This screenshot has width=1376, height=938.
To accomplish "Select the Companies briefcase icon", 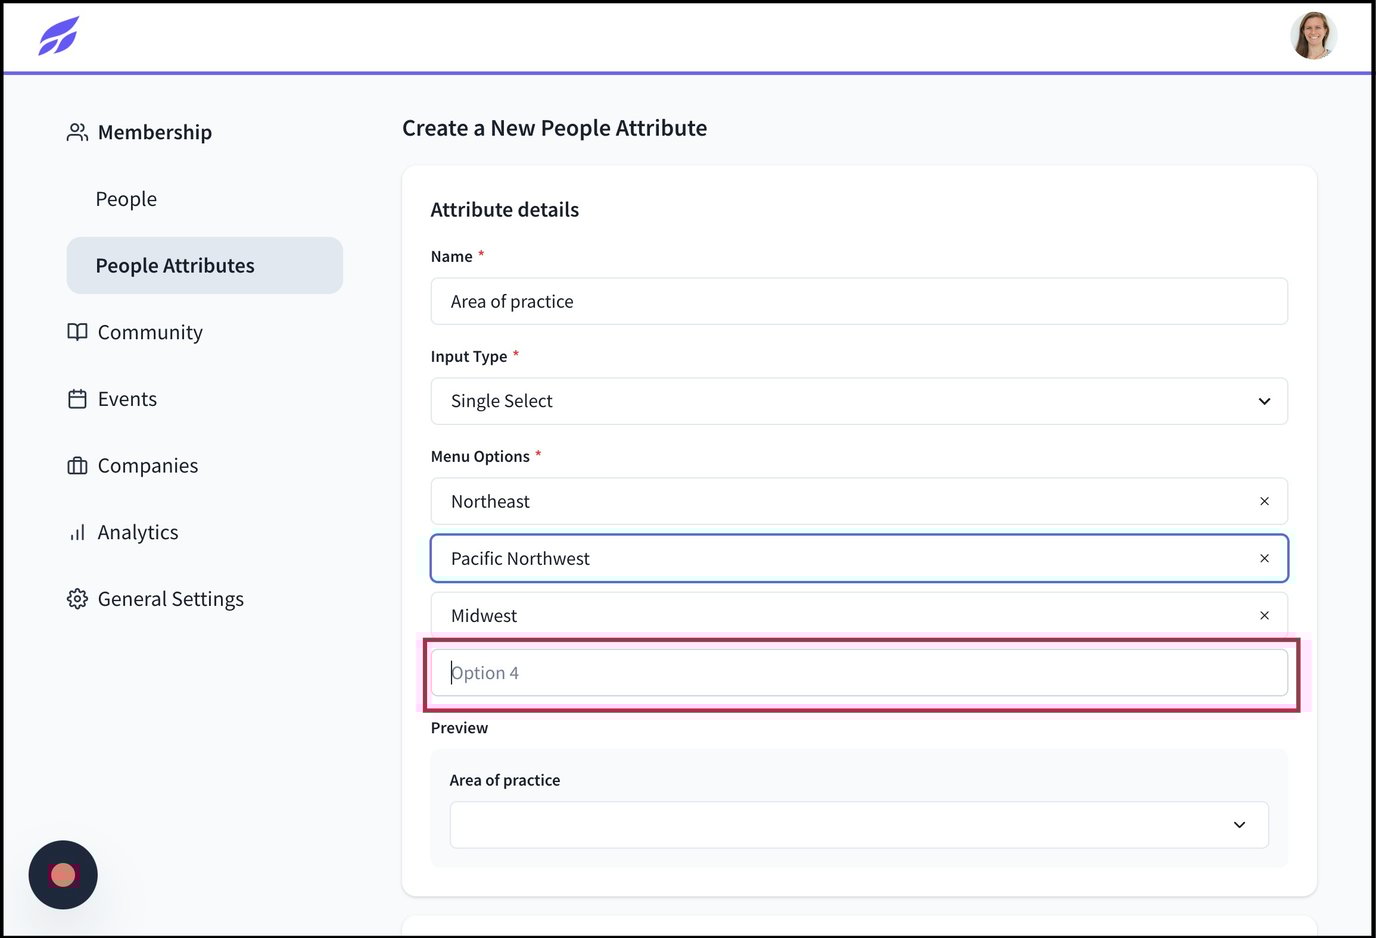I will [x=77, y=465].
